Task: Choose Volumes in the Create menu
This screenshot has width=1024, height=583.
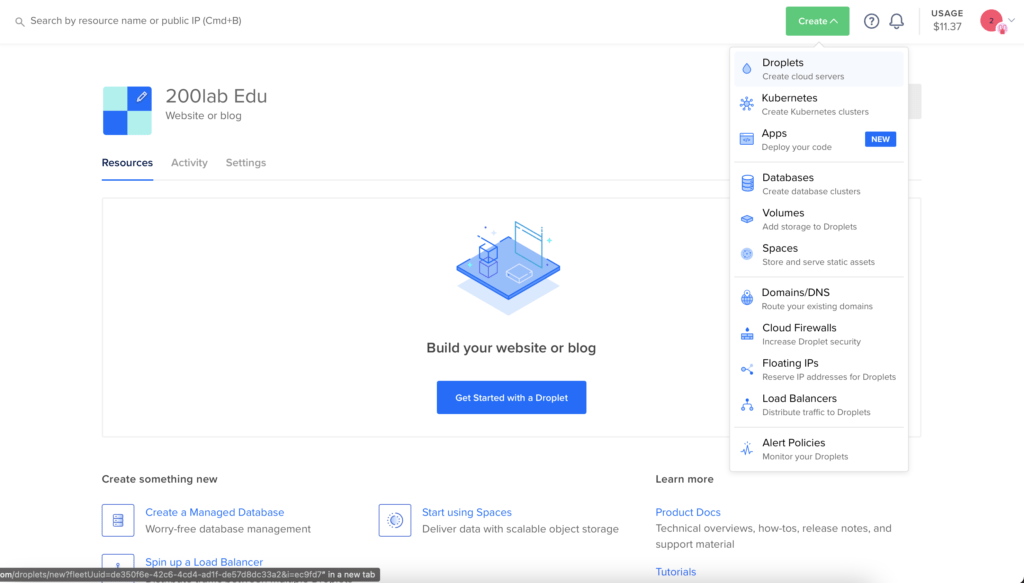Action: tap(819, 219)
